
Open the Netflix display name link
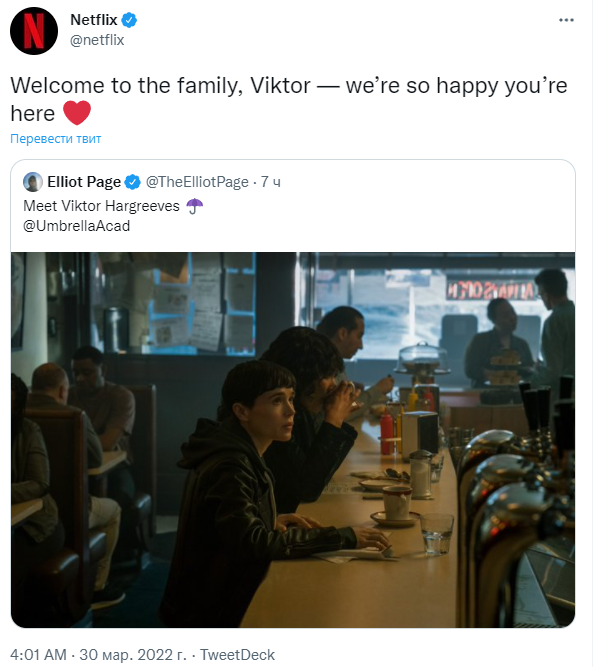pyautogui.click(x=94, y=20)
